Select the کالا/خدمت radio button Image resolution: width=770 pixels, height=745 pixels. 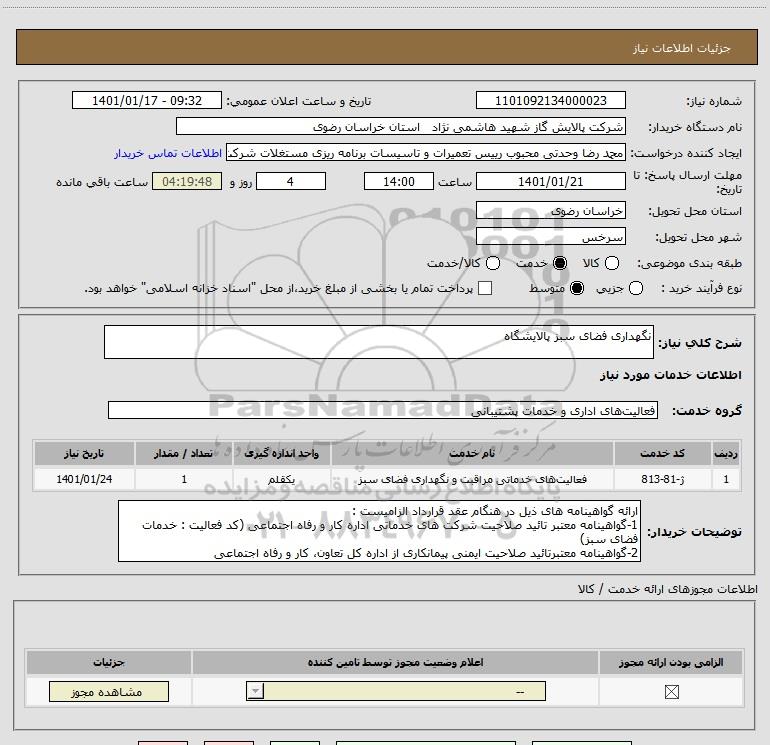coord(493,263)
